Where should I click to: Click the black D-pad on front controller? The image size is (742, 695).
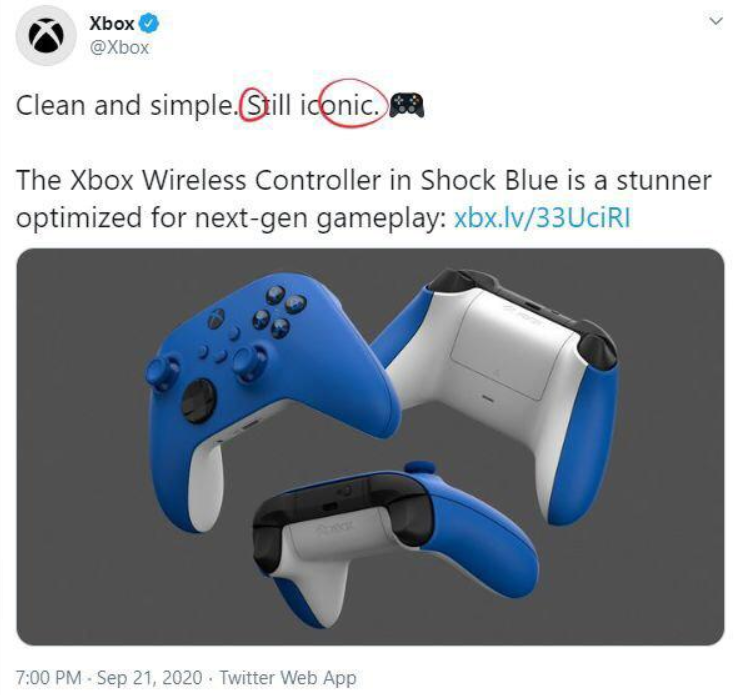pyautogui.click(x=199, y=400)
